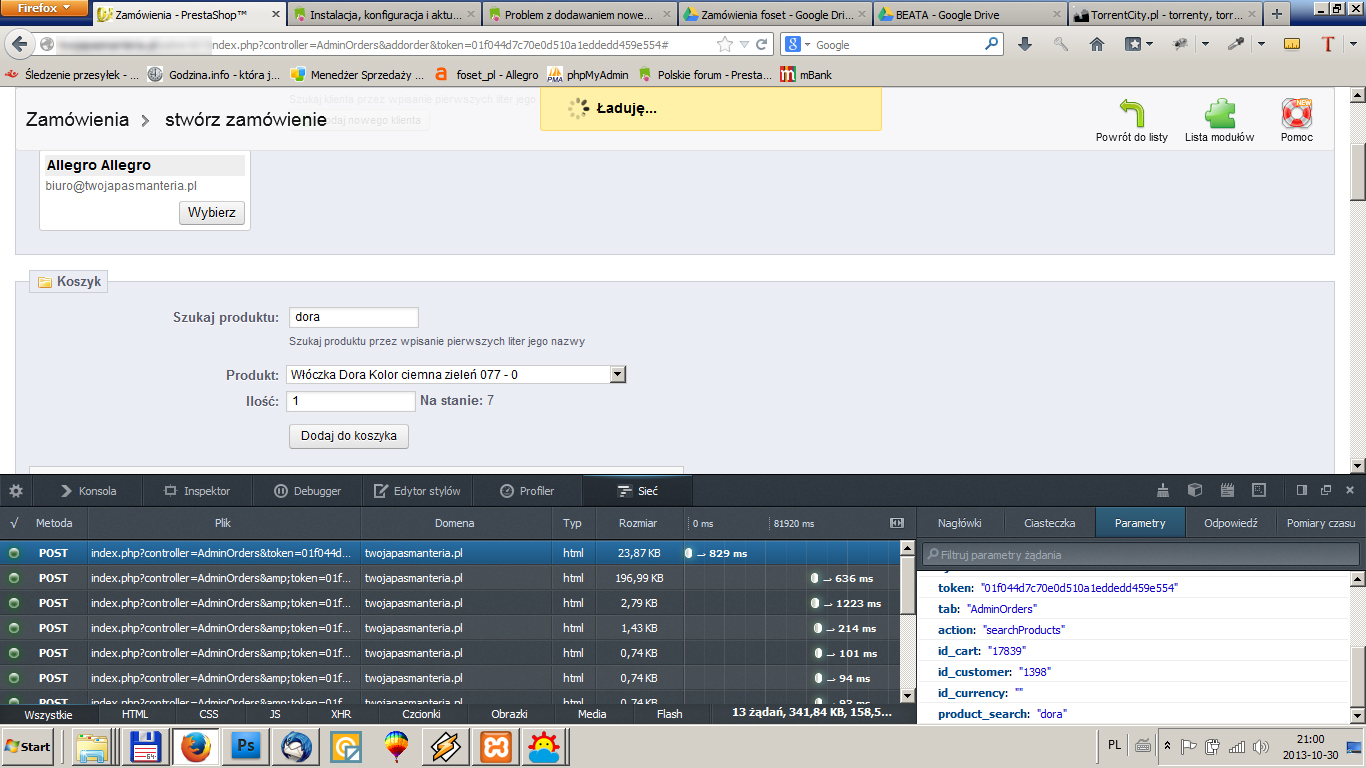The width and height of the screenshot is (1366, 768).
Task: Open the Pomiary czasu tab
Action: [x=1321, y=523]
